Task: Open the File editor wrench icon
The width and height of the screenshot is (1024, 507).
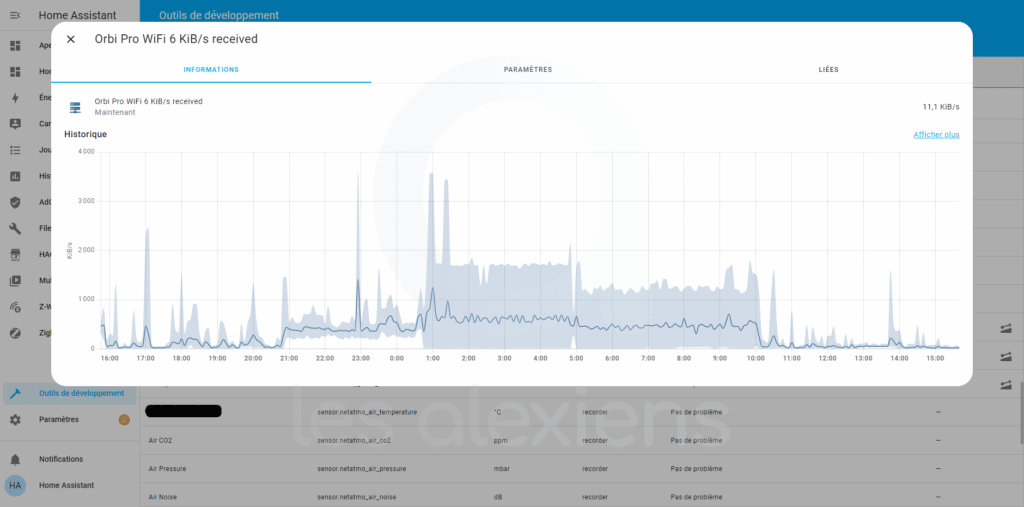Action: [x=16, y=228]
